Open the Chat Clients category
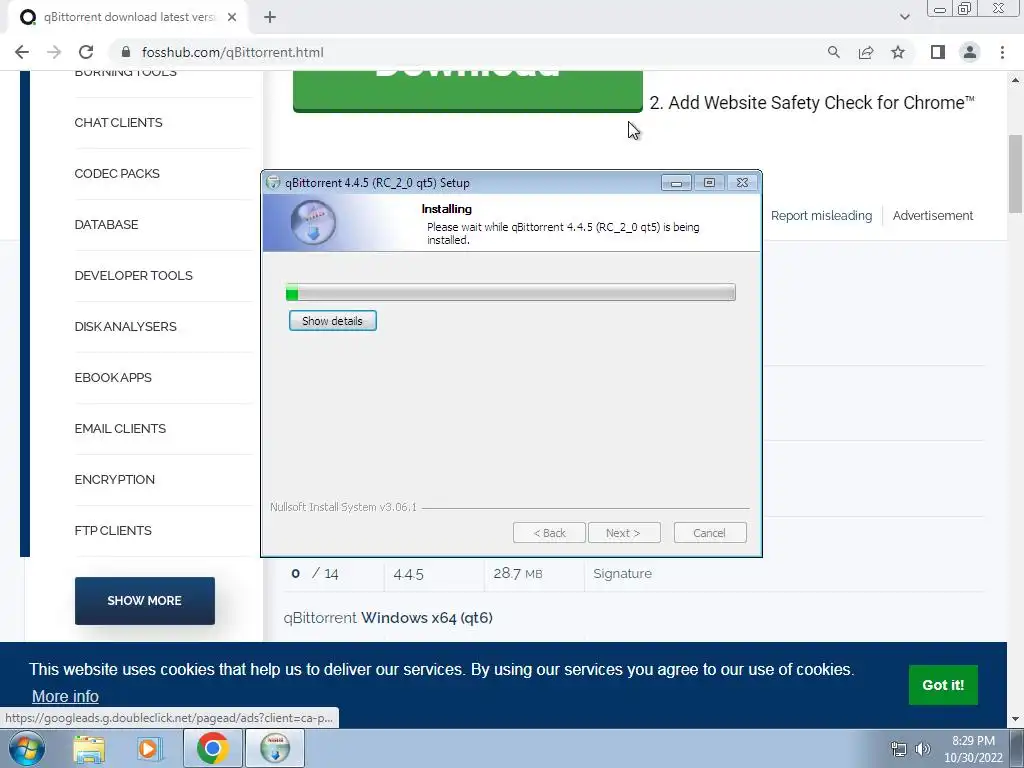Viewport: 1024px width, 768px height. click(x=118, y=123)
